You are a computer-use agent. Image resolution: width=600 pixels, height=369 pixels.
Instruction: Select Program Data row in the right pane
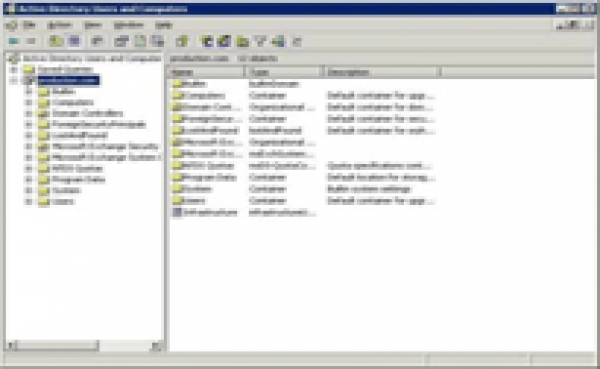coord(302,178)
